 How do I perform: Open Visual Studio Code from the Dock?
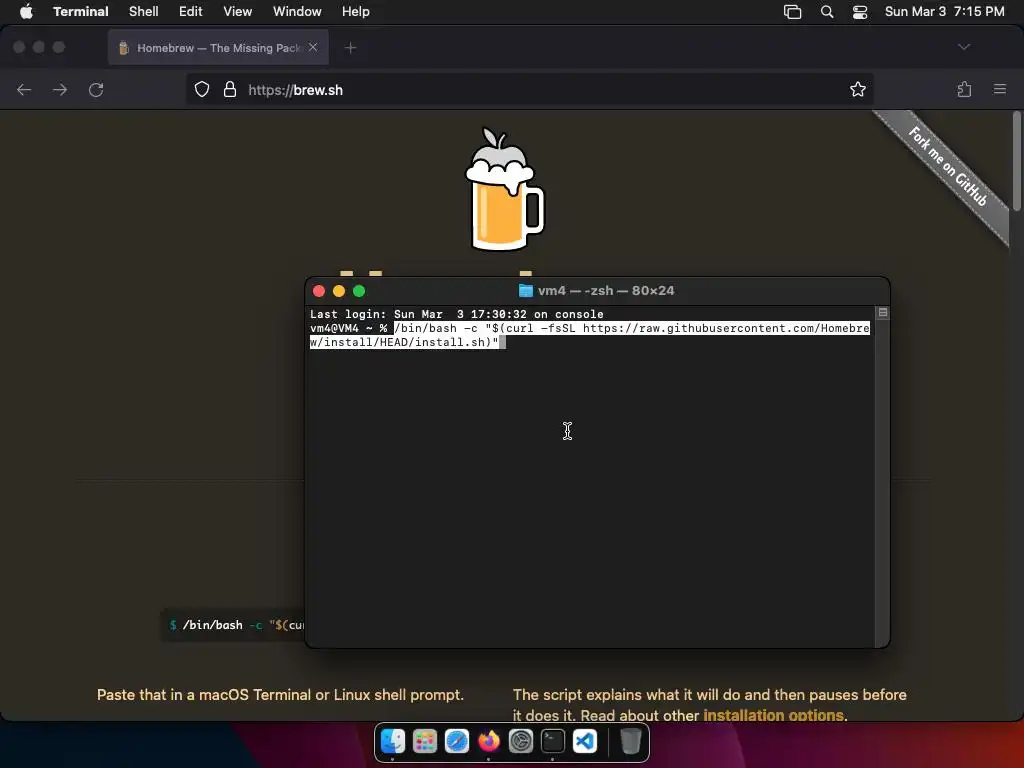coord(584,741)
